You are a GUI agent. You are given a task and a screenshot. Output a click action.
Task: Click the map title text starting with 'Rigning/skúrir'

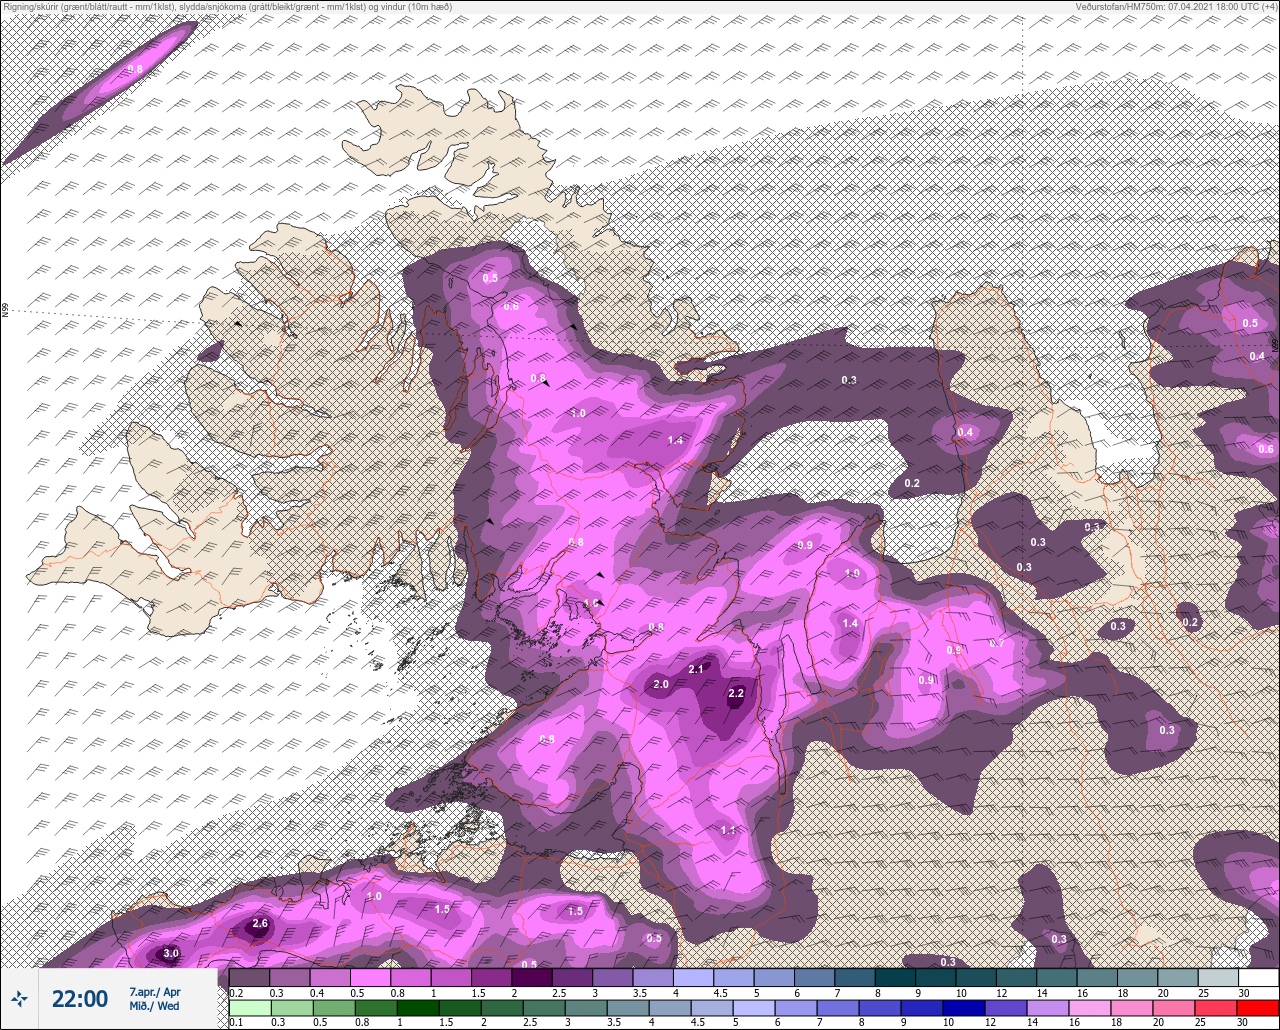click(227, 7)
